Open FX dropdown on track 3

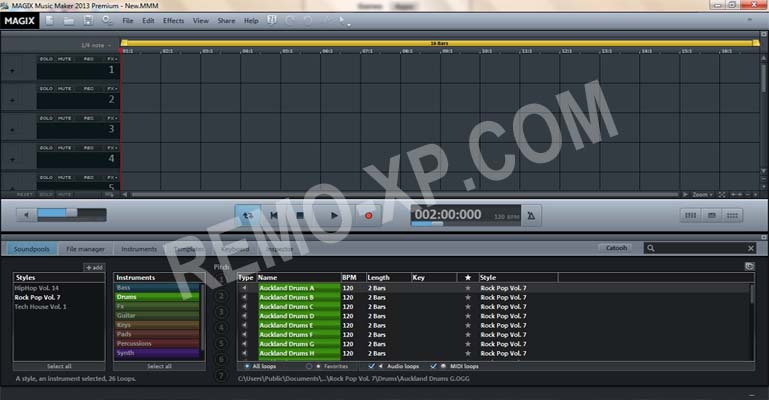pyautogui.click(x=112, y=118)
